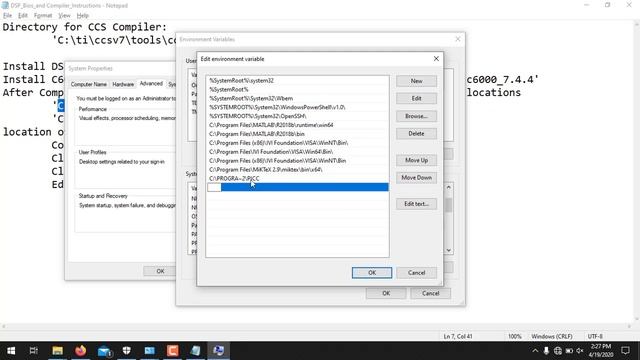Click Cancel in Environment Variables window

[430, 293]
